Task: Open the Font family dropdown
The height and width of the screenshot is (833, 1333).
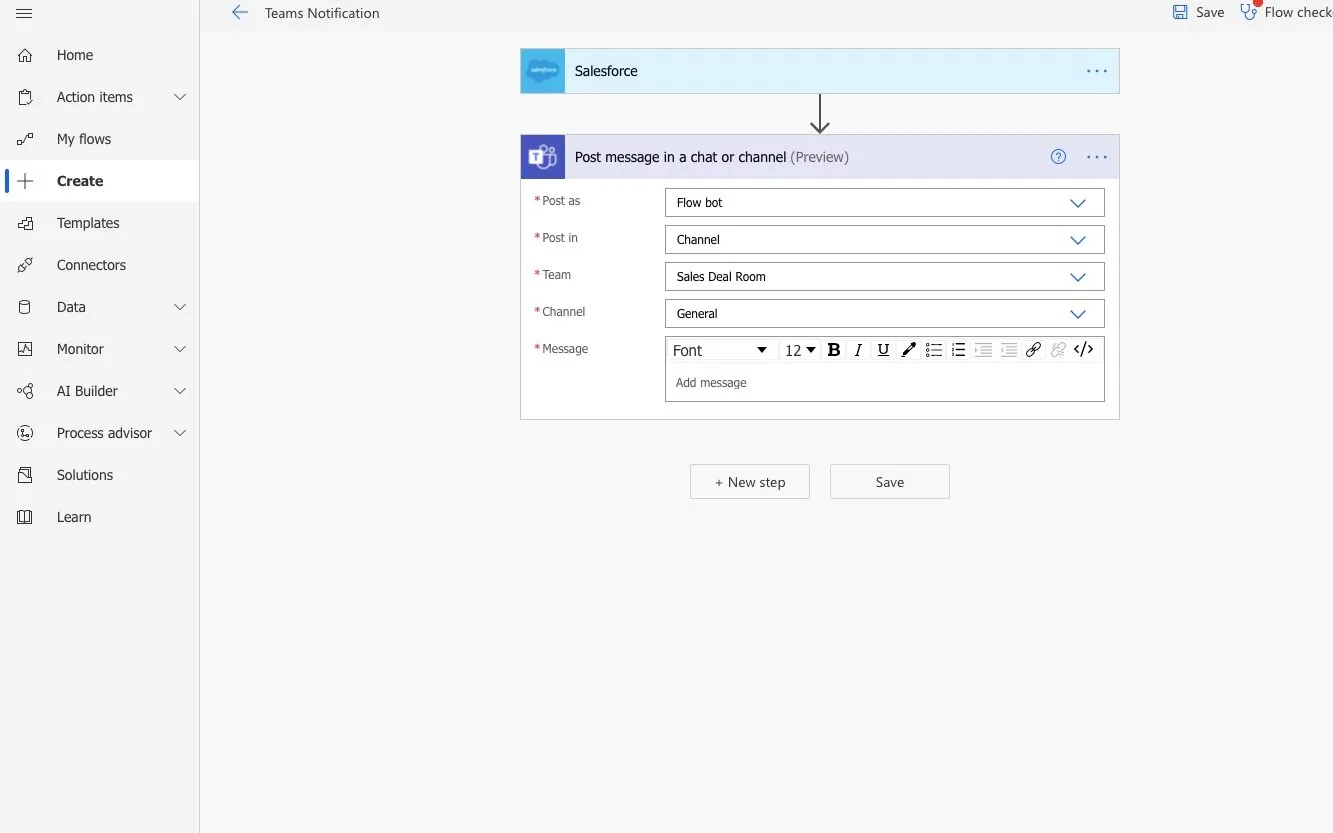Action: (721, 350)
